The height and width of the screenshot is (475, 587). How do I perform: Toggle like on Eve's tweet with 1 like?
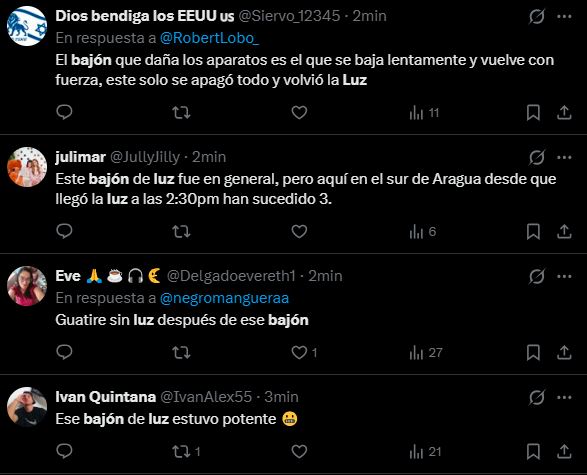tap(304, 352)
